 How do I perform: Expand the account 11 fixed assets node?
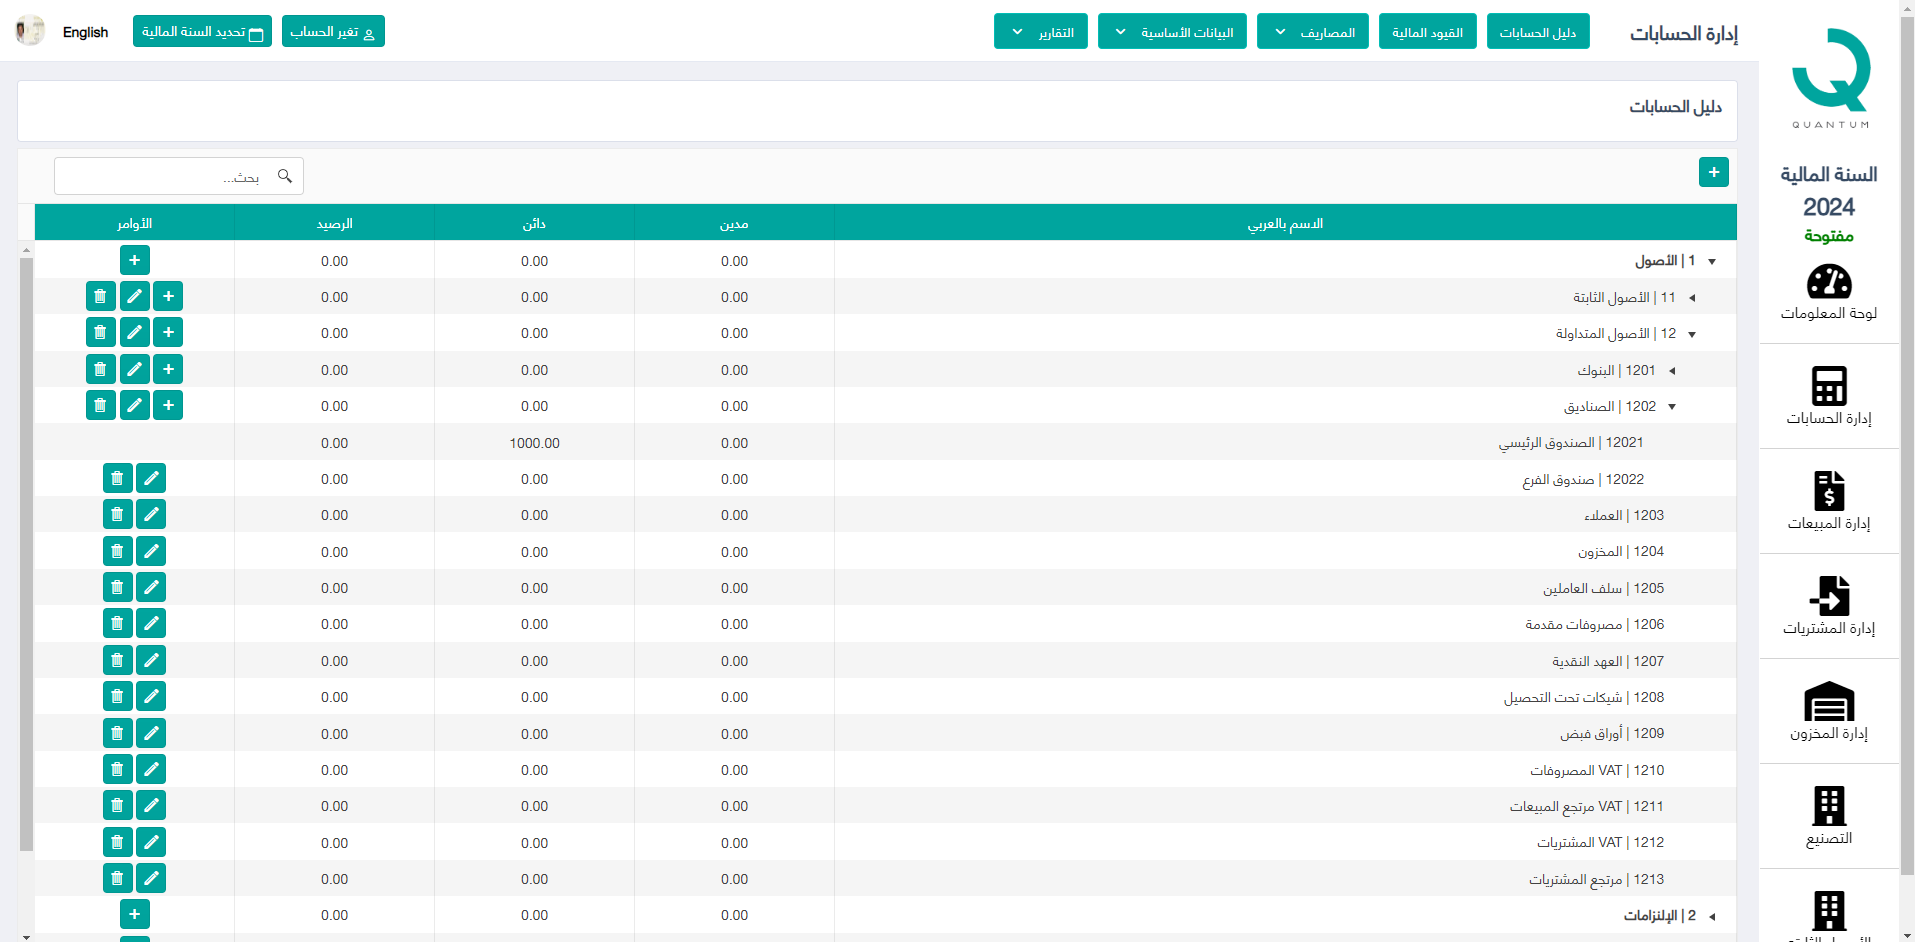tap(1692, 298)
